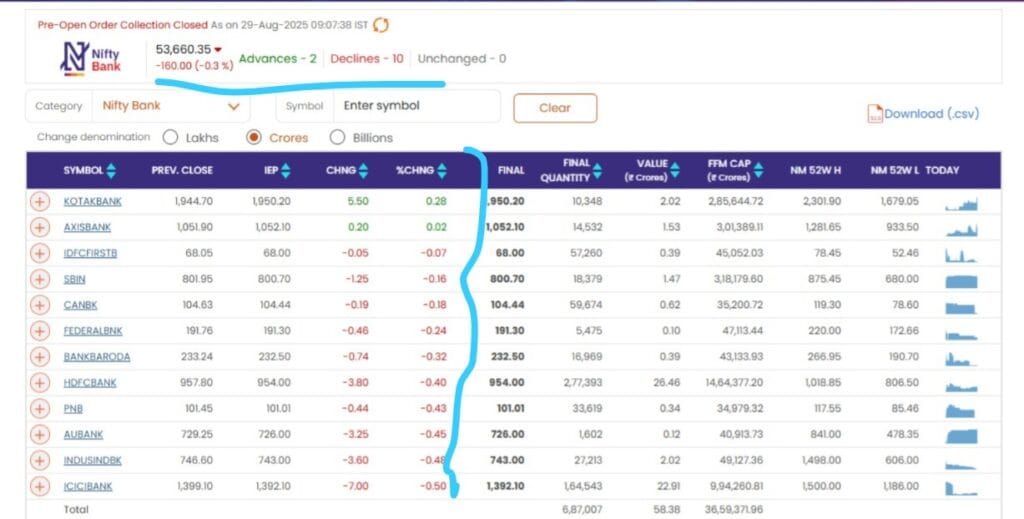Viewport: 1024px width, 519px height.
Task: Click the KOTAKBANK today chart thumbnail
Action: (x=961, y=202)
